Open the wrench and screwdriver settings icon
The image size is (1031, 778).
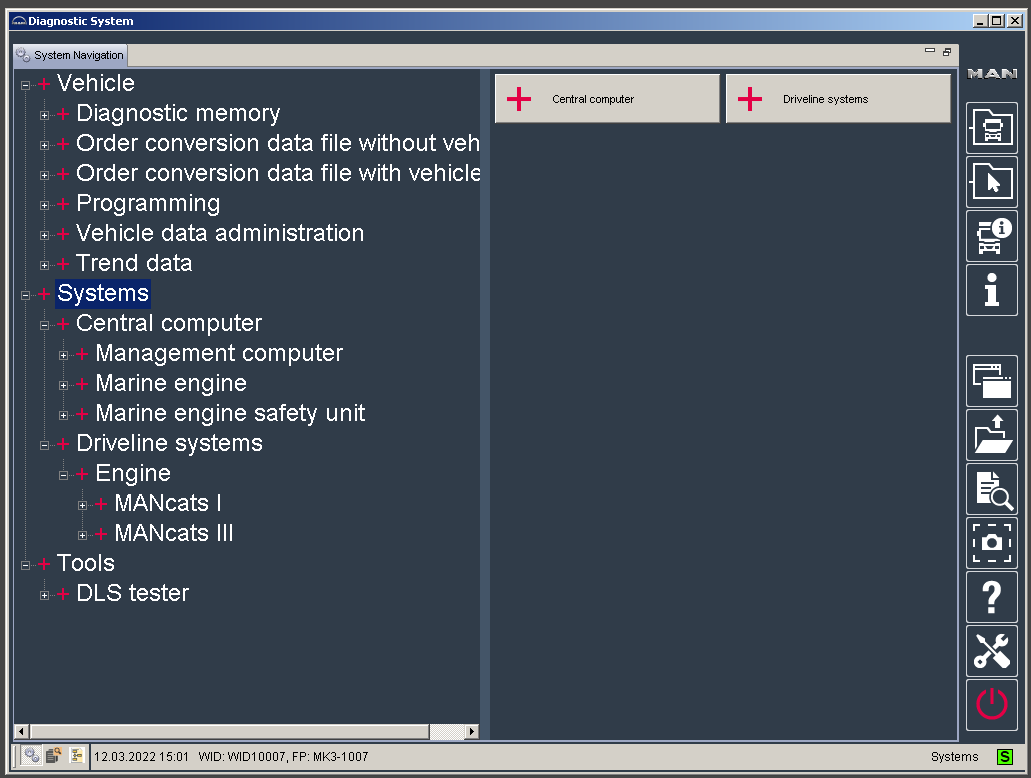point(992,651)
